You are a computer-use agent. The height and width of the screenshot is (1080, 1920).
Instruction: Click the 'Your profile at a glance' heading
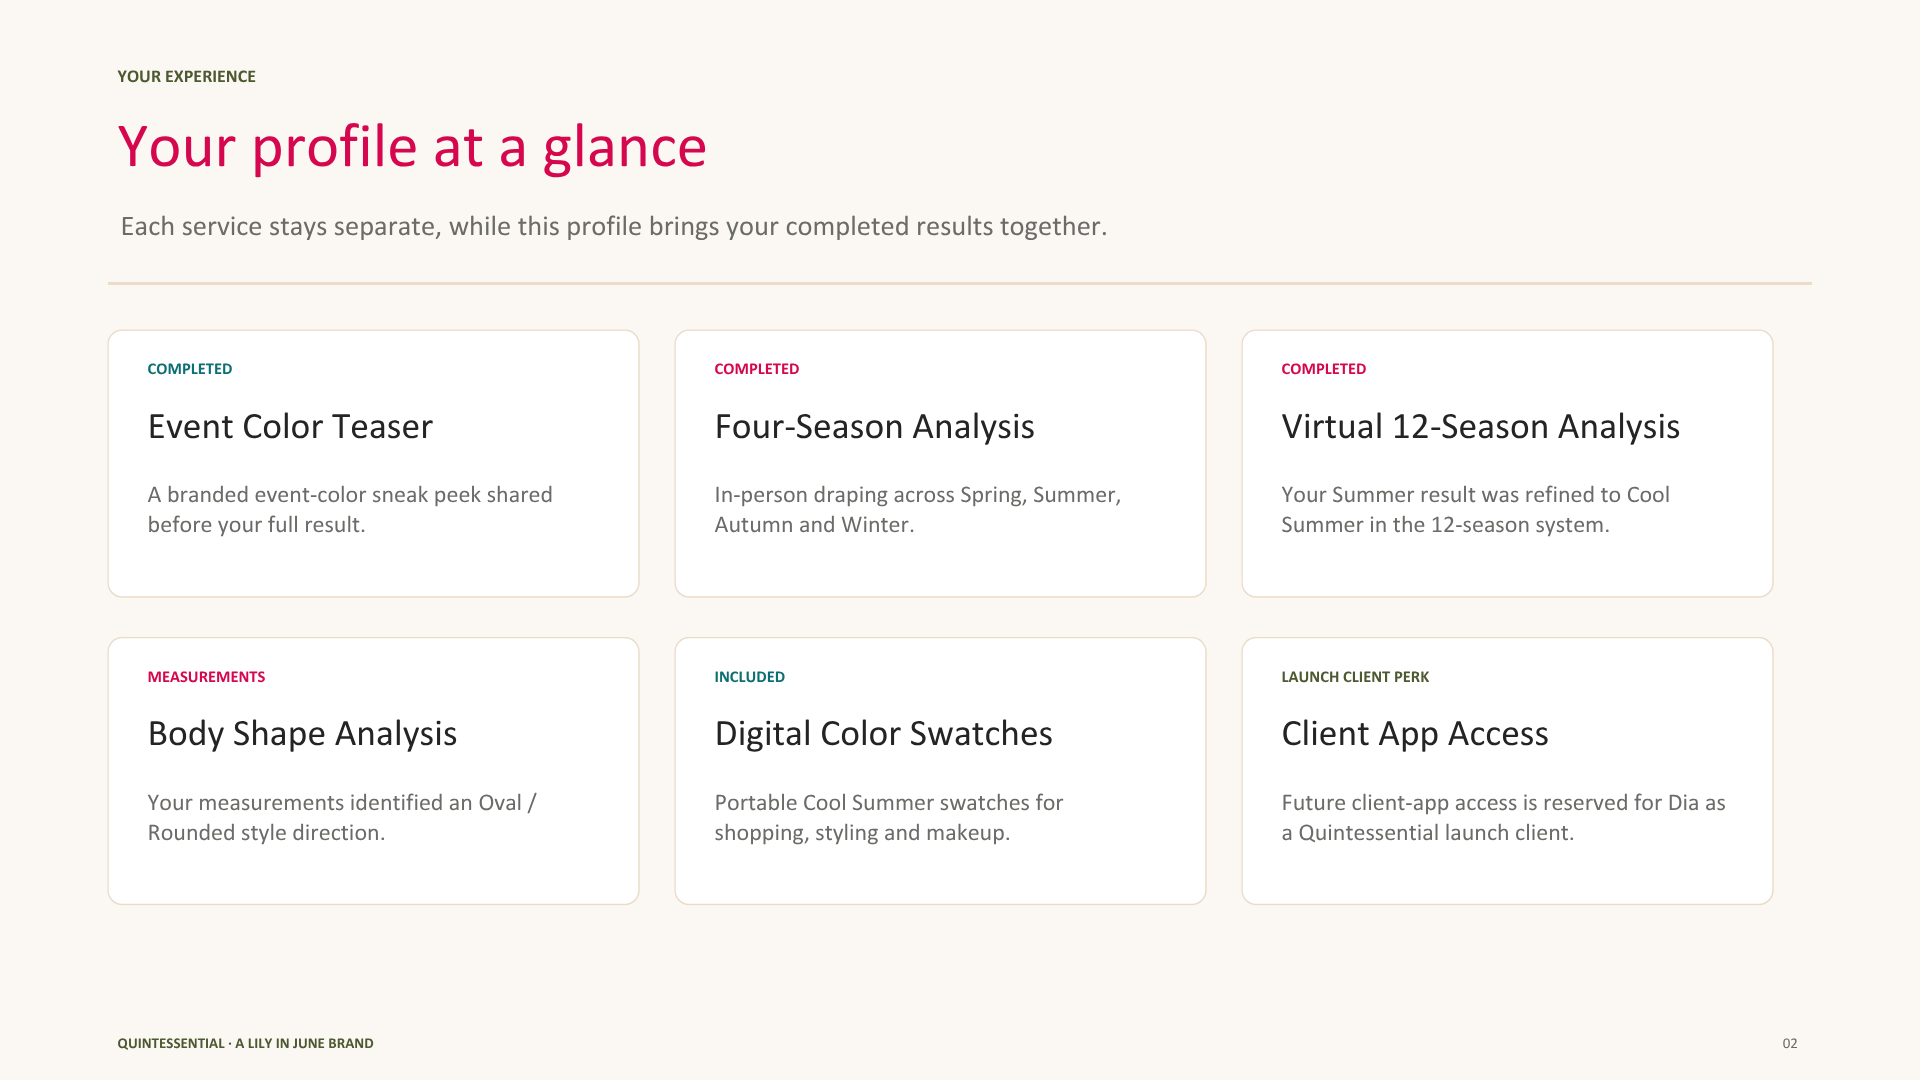pyautogui.click(x=412, y=147)
